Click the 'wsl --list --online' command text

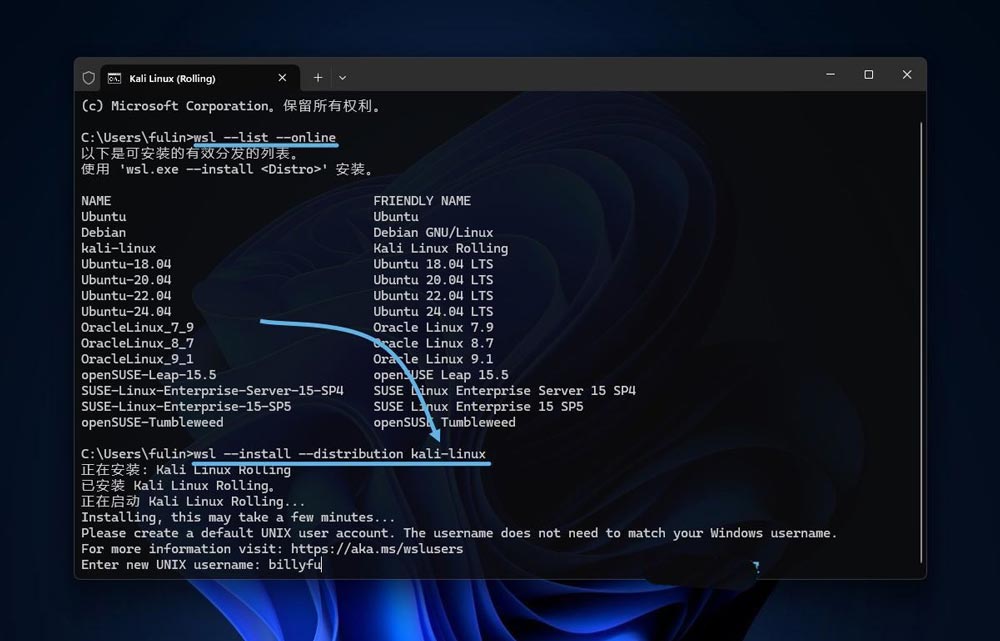coord(264,137)
